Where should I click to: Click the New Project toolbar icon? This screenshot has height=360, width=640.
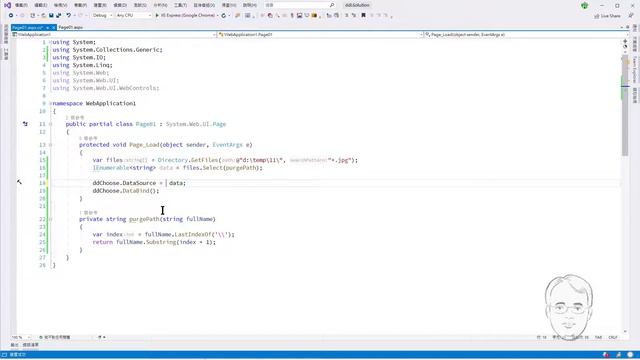[33, 15]
